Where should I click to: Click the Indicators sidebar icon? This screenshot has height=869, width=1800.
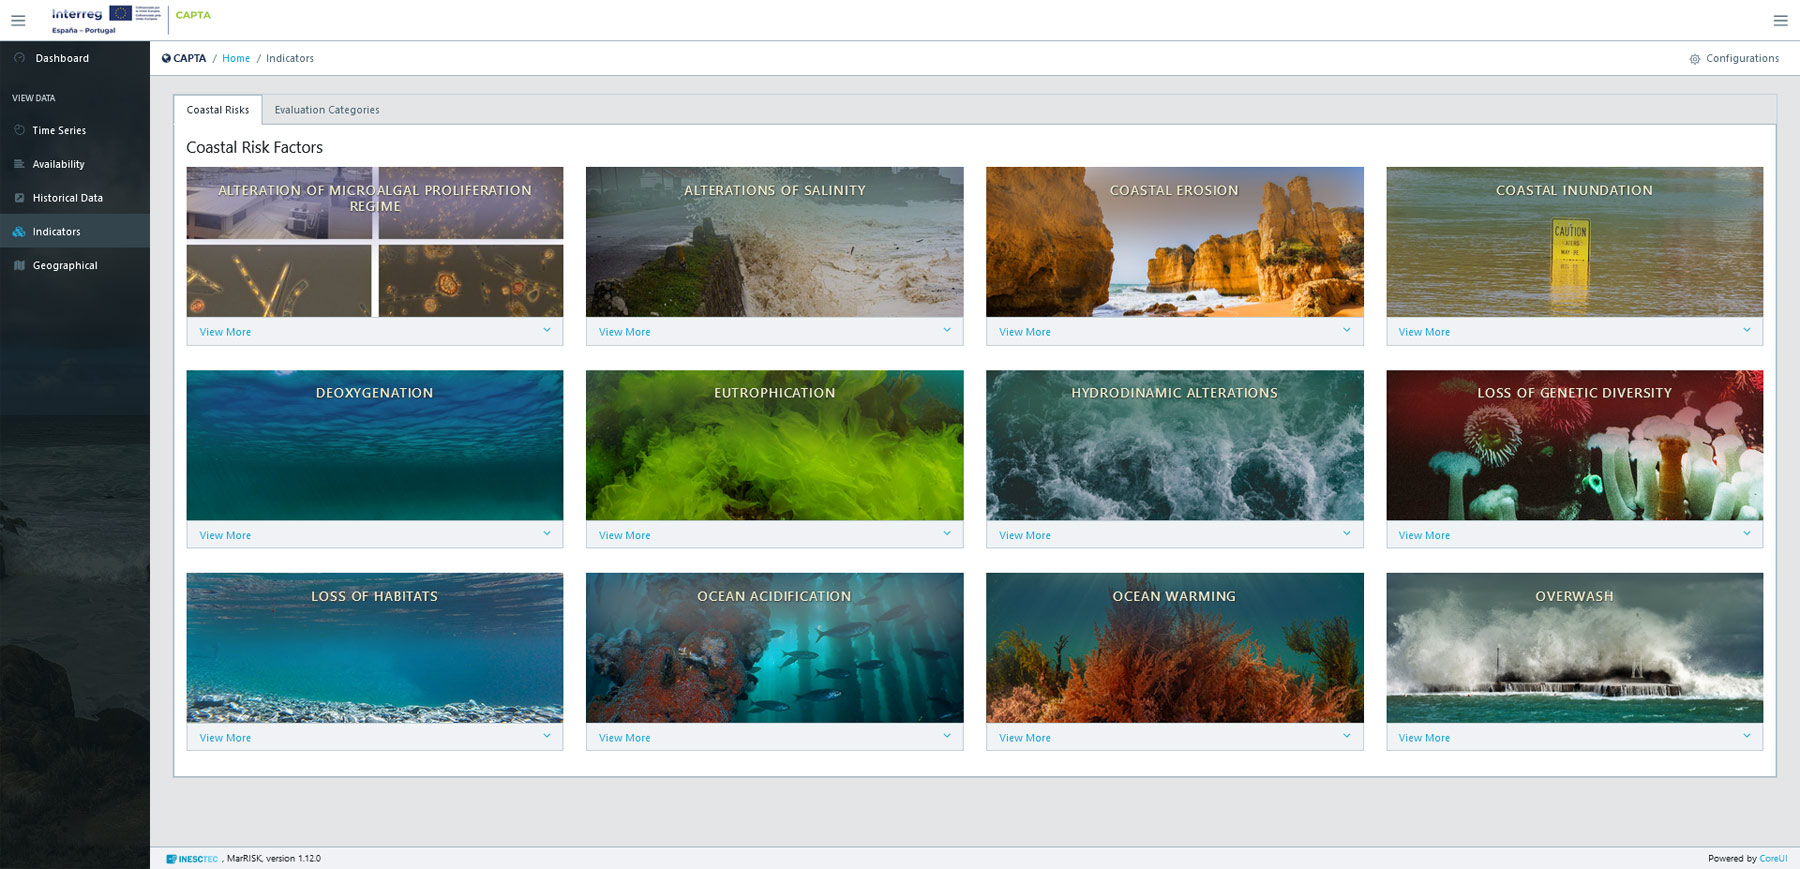click(x=19, y=232)
